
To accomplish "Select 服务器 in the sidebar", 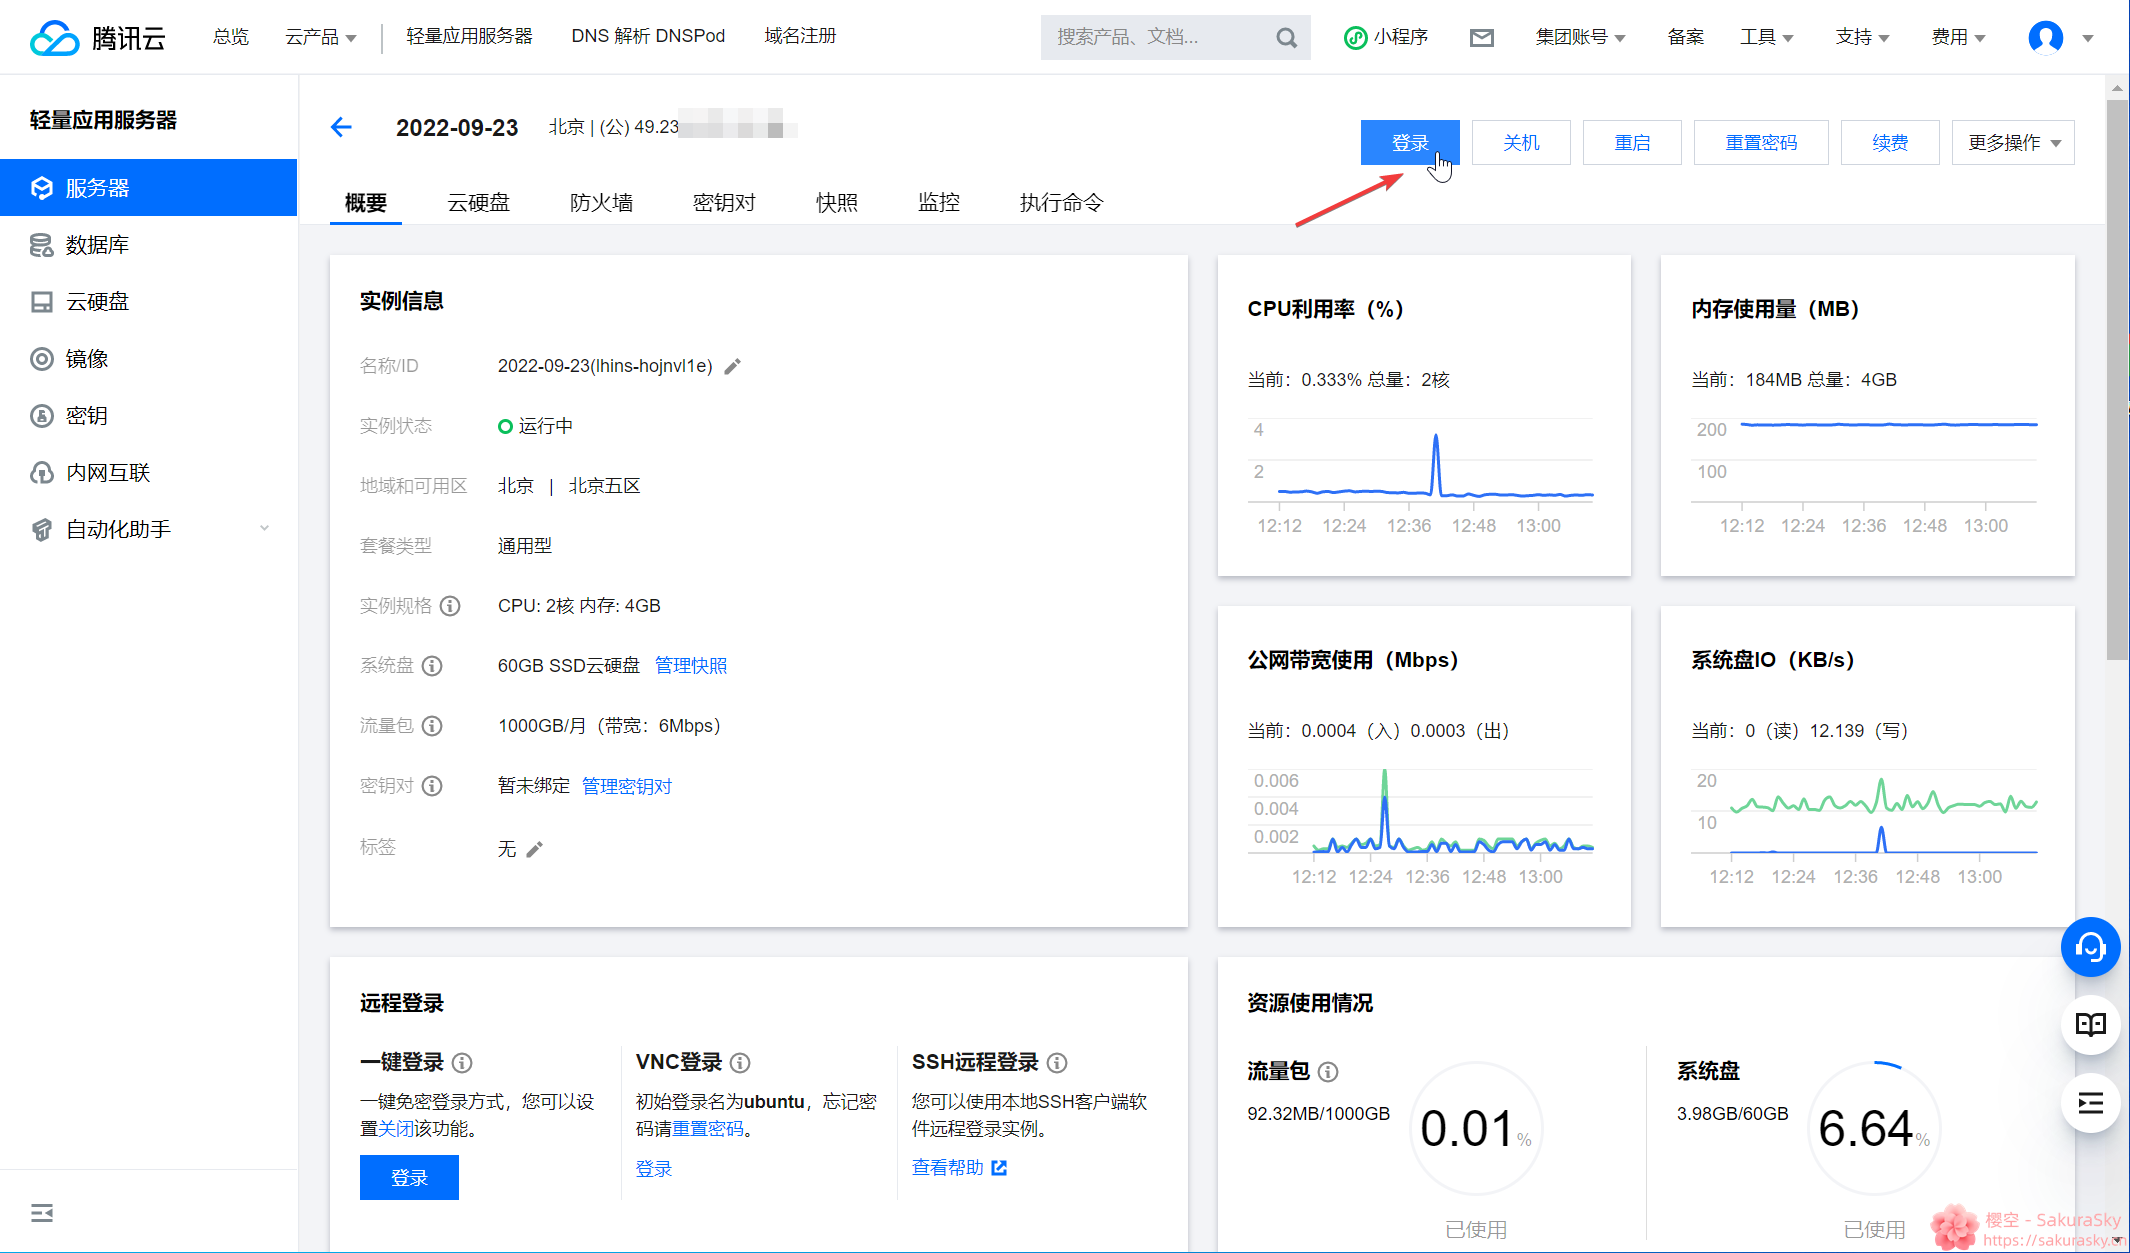I will (148, 188).
